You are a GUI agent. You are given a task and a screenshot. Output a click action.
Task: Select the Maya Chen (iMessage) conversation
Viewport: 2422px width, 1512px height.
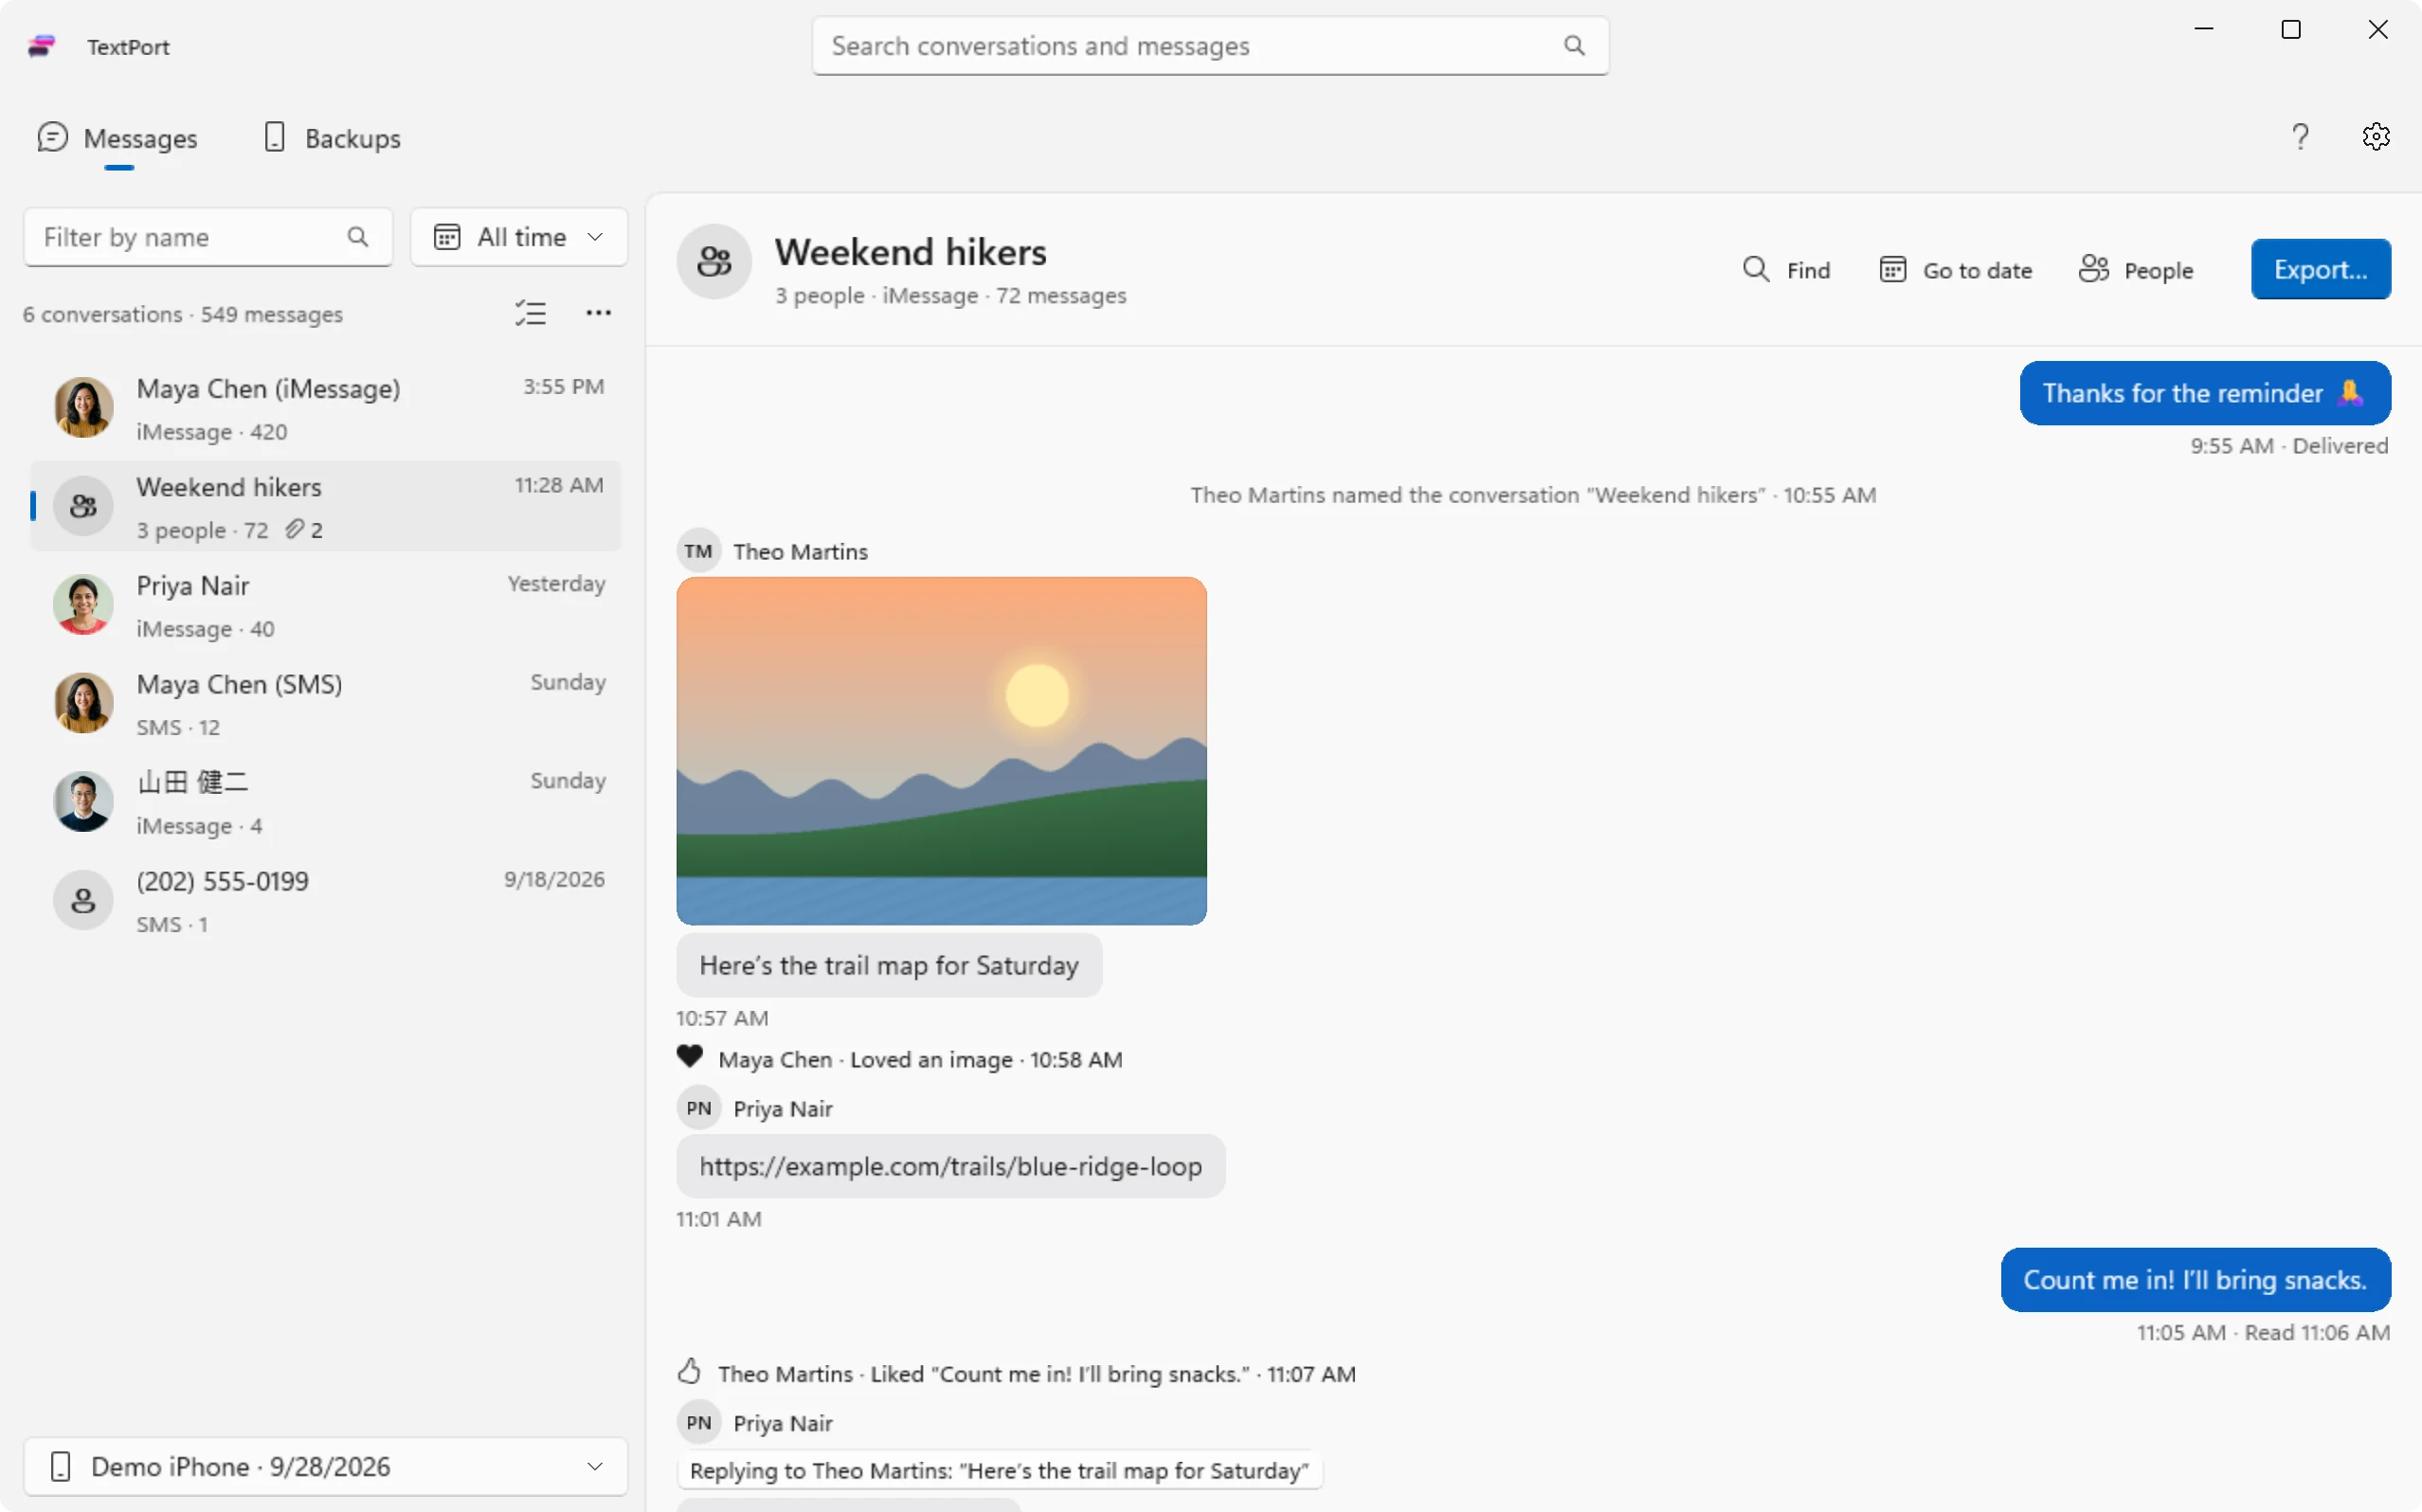[x=326, y=408]
